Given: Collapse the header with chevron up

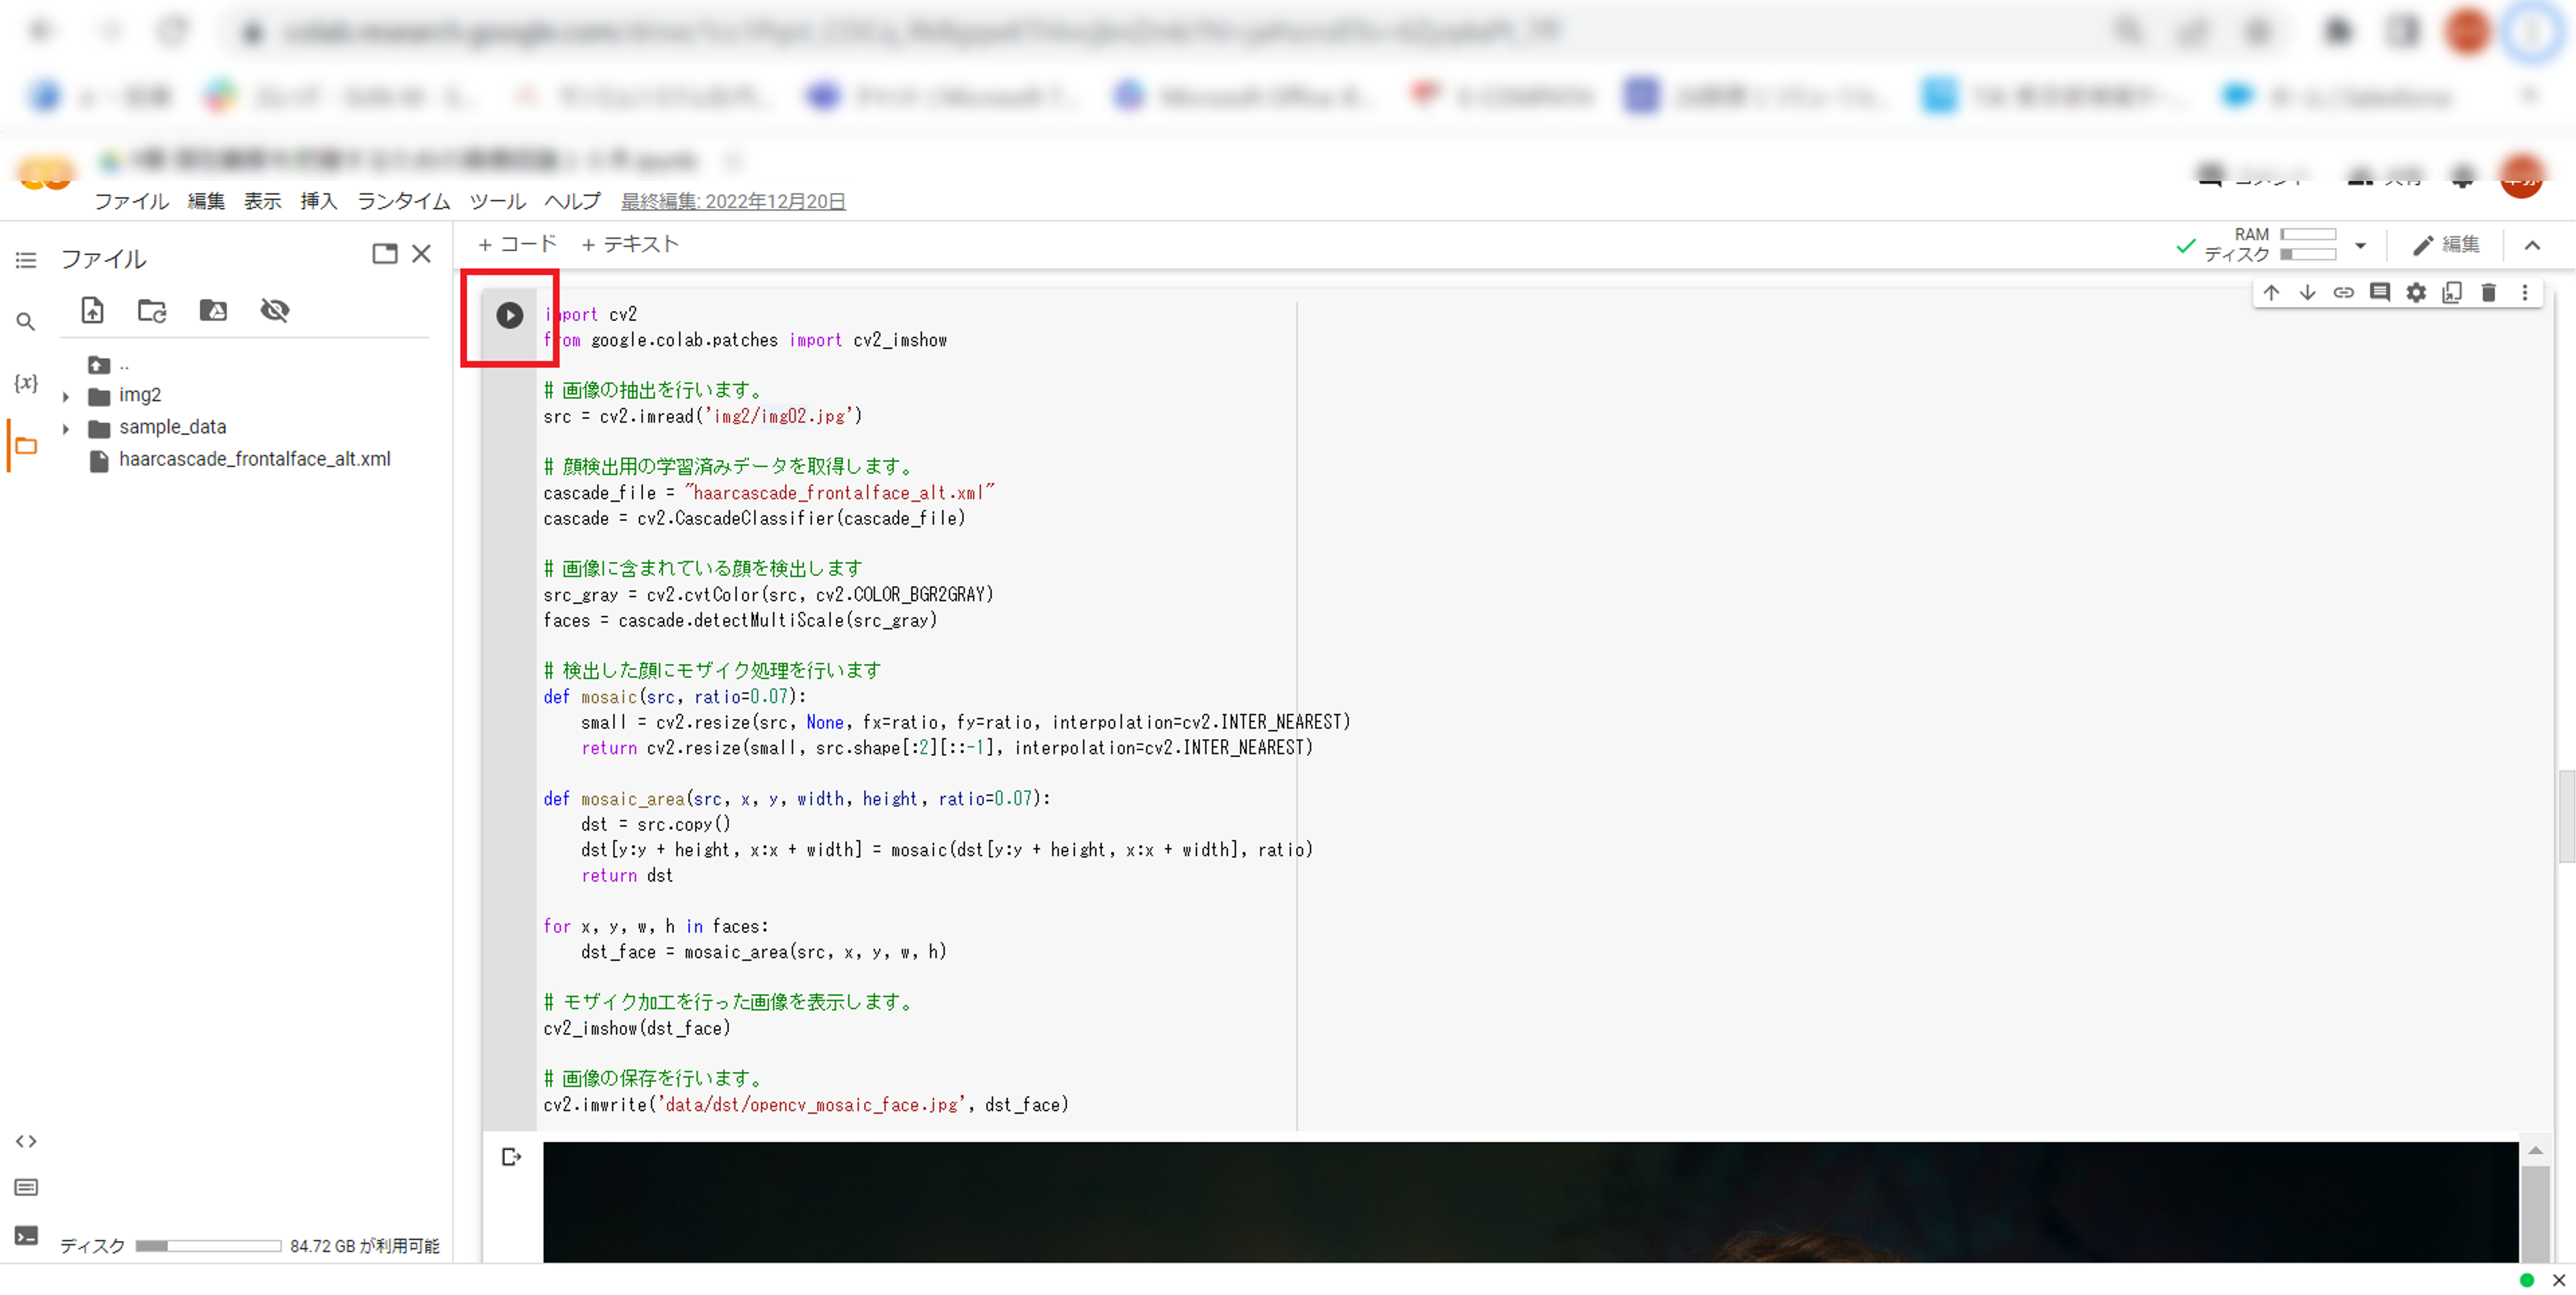Looking at the screenshot, I should coord(2532,245).
